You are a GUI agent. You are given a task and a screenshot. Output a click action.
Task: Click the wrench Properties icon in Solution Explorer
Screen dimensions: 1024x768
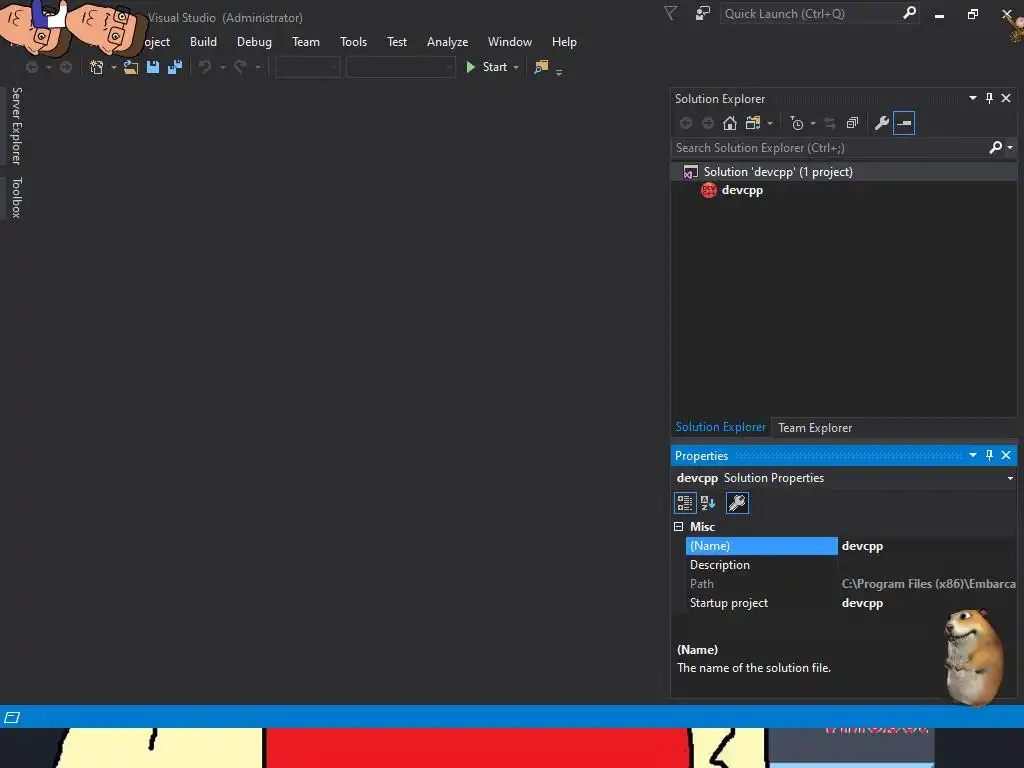tap(882, 123)
